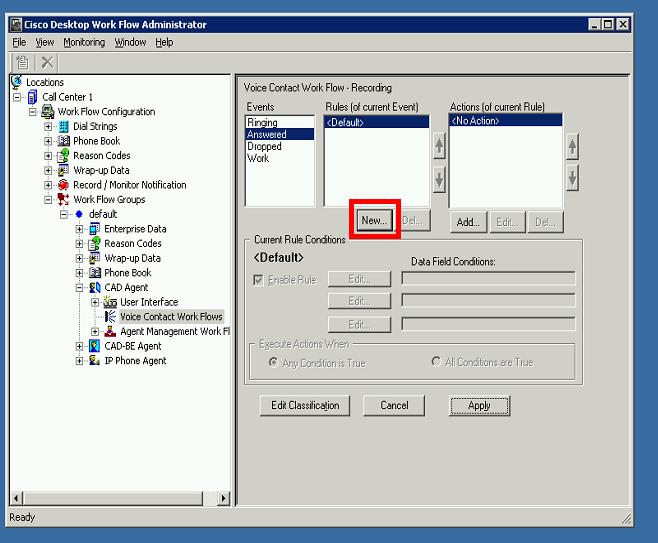Collapse the Call Center 1 node
This screenshot has height=543, width=658.
point(17,97)
